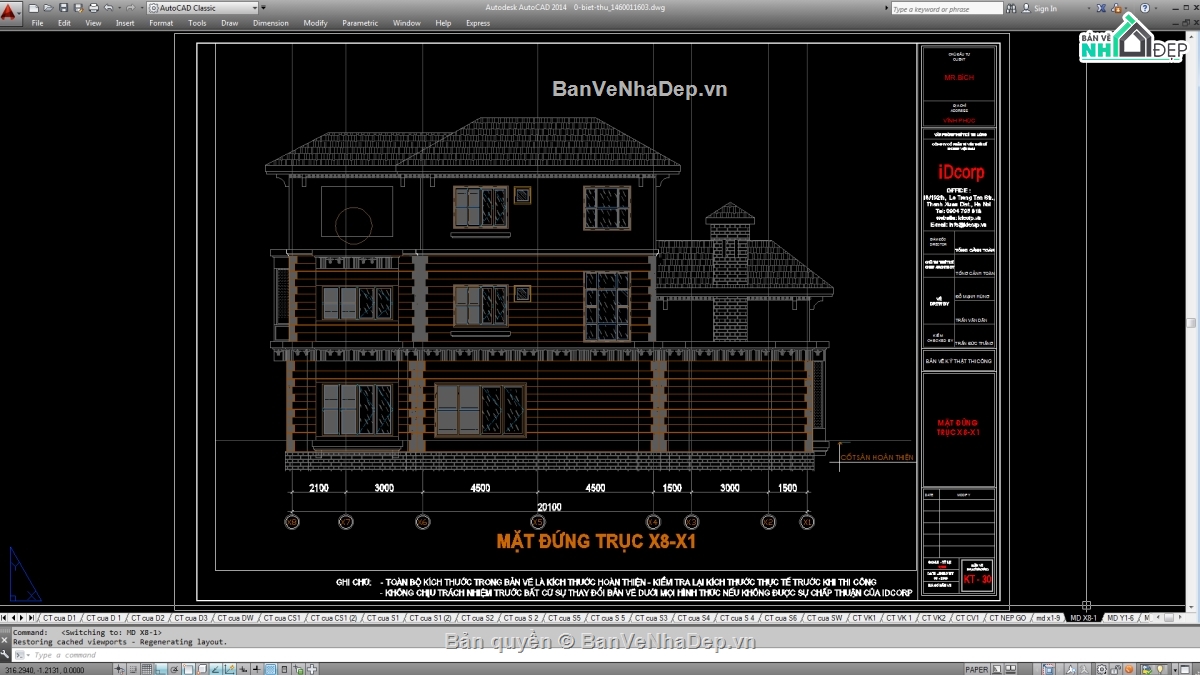Close the command line window

(4, 640)
